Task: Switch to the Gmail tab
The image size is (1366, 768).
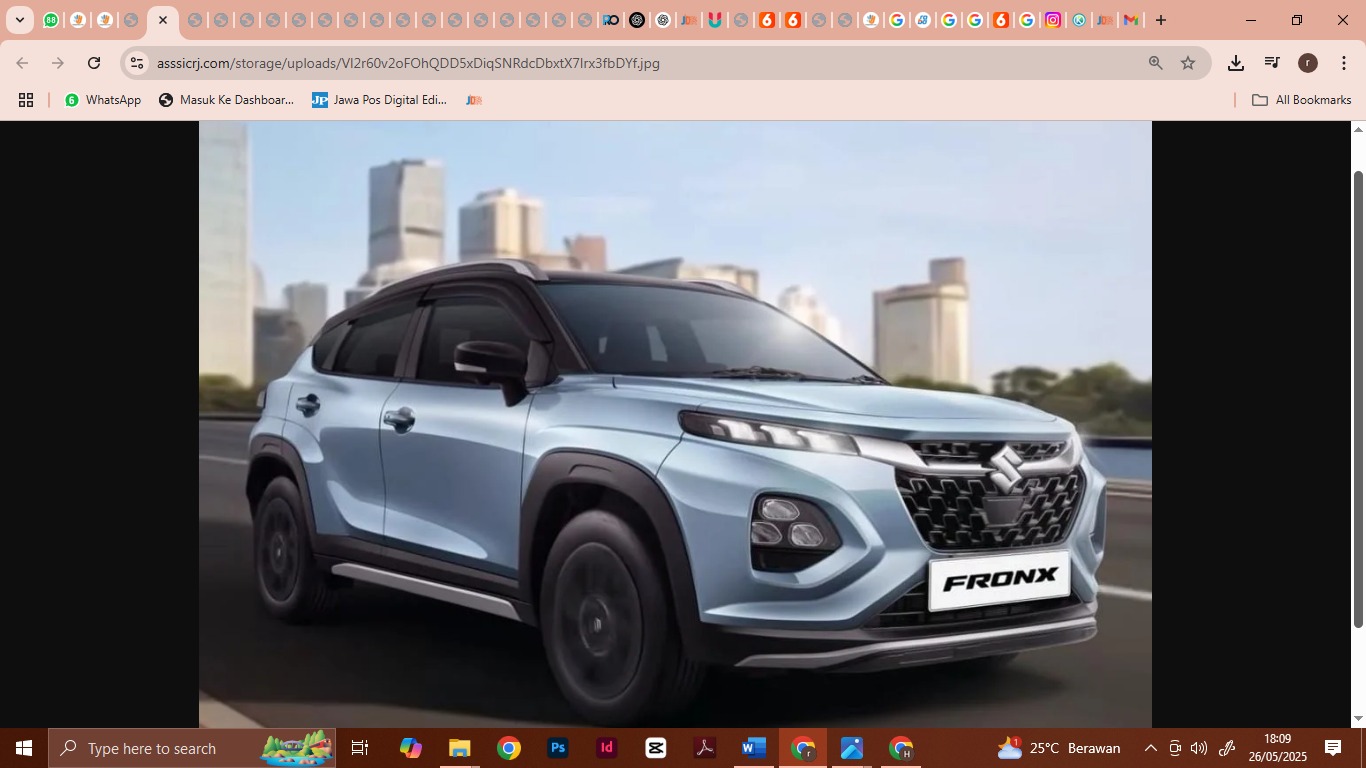Action: point(1131,20)
